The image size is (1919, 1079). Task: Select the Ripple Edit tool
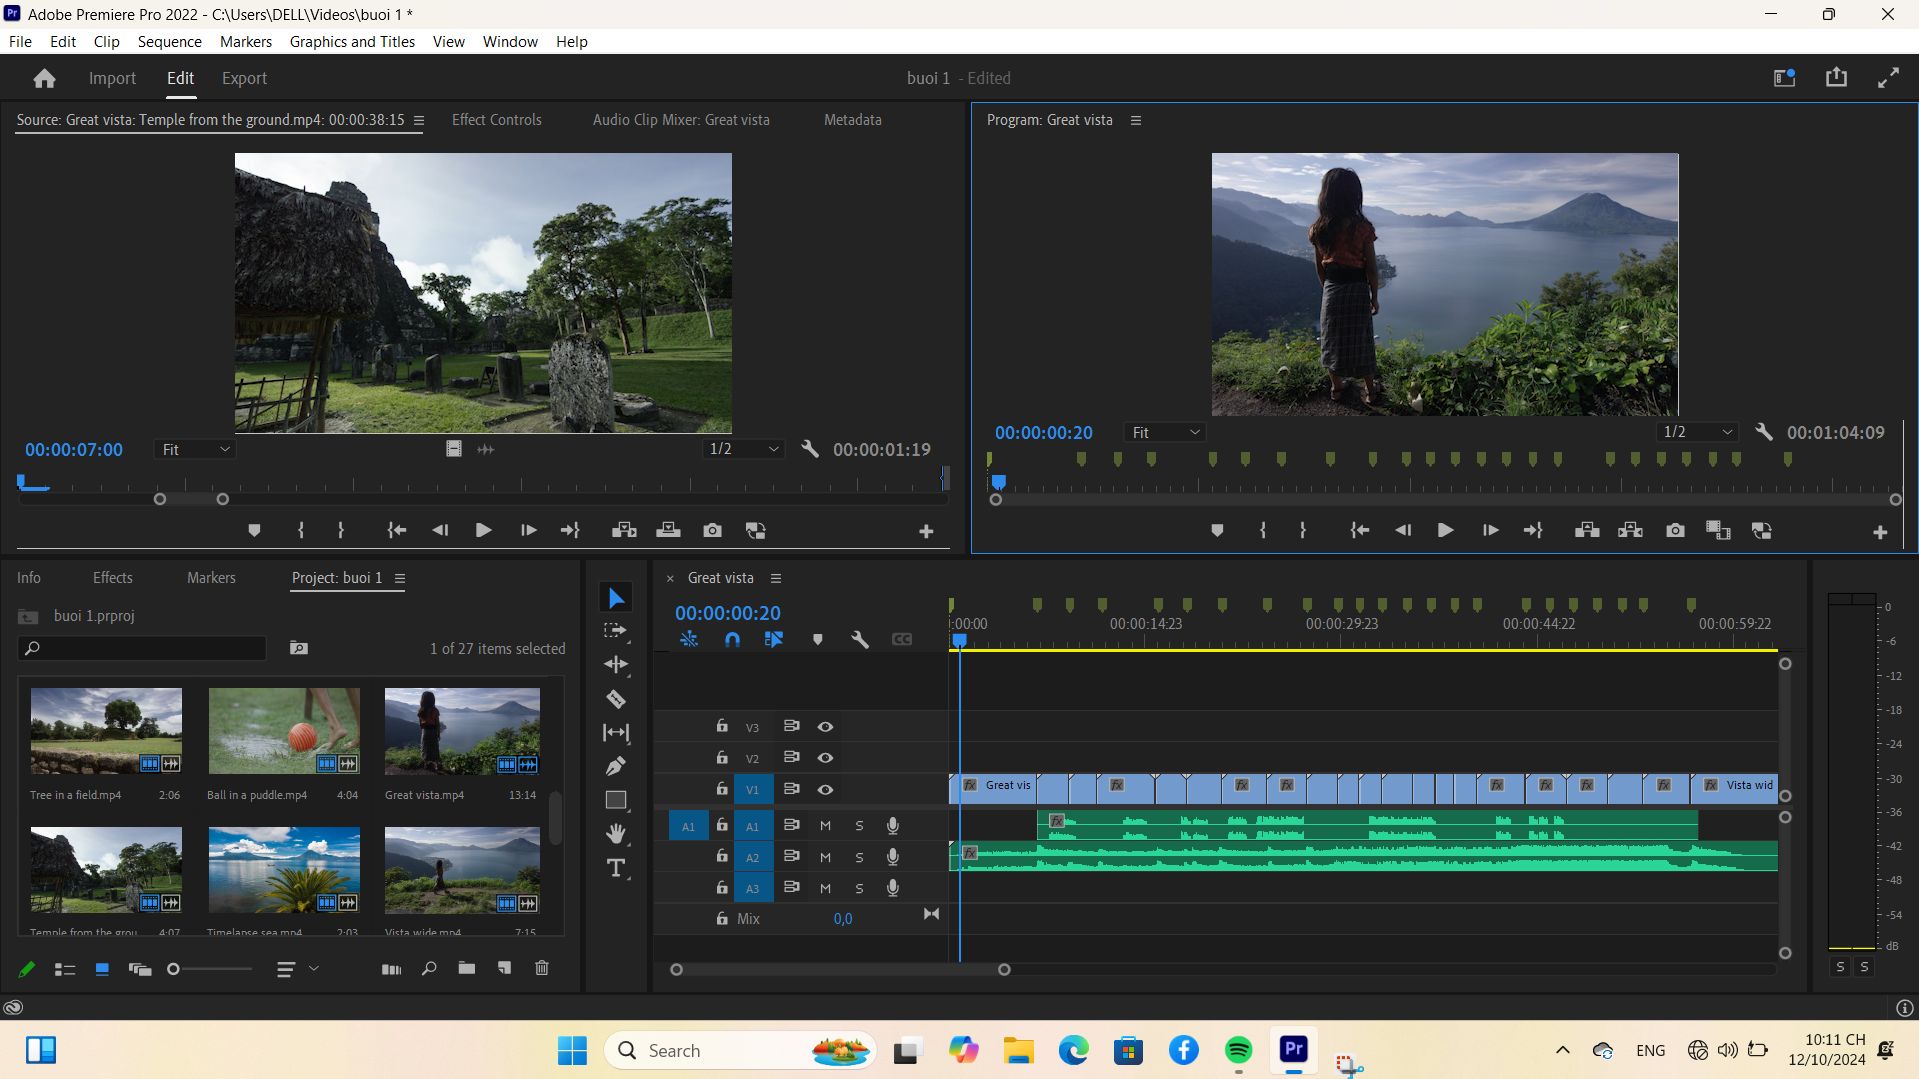tap(616, 664)
